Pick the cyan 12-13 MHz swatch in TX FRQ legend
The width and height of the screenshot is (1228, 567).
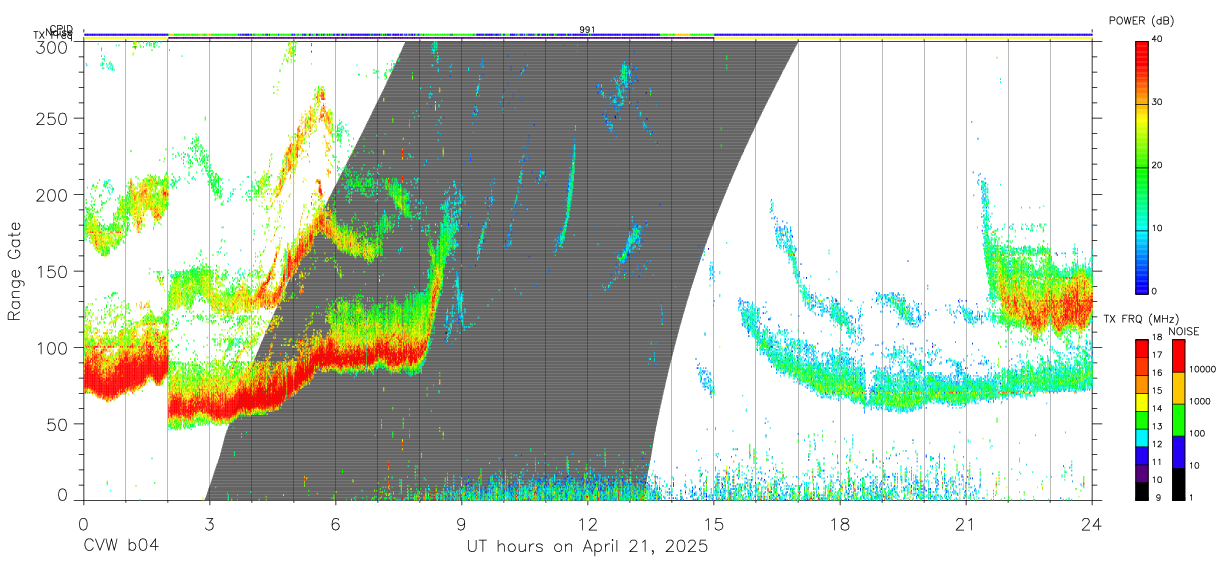pos(1142,438)
